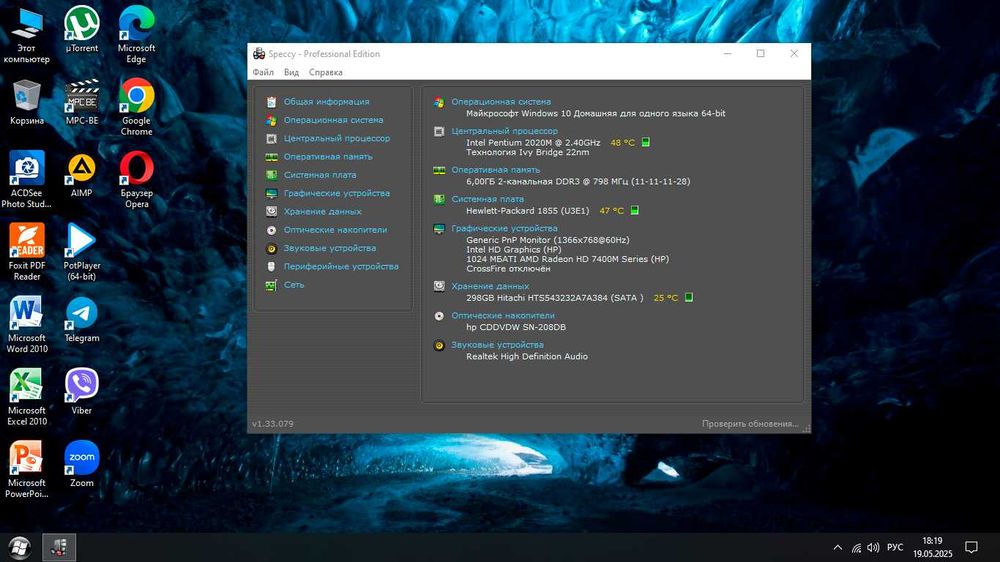Click the Speccy glasses icon in title bar
This screenshot has height=562, width=1000.
(259, 54)
